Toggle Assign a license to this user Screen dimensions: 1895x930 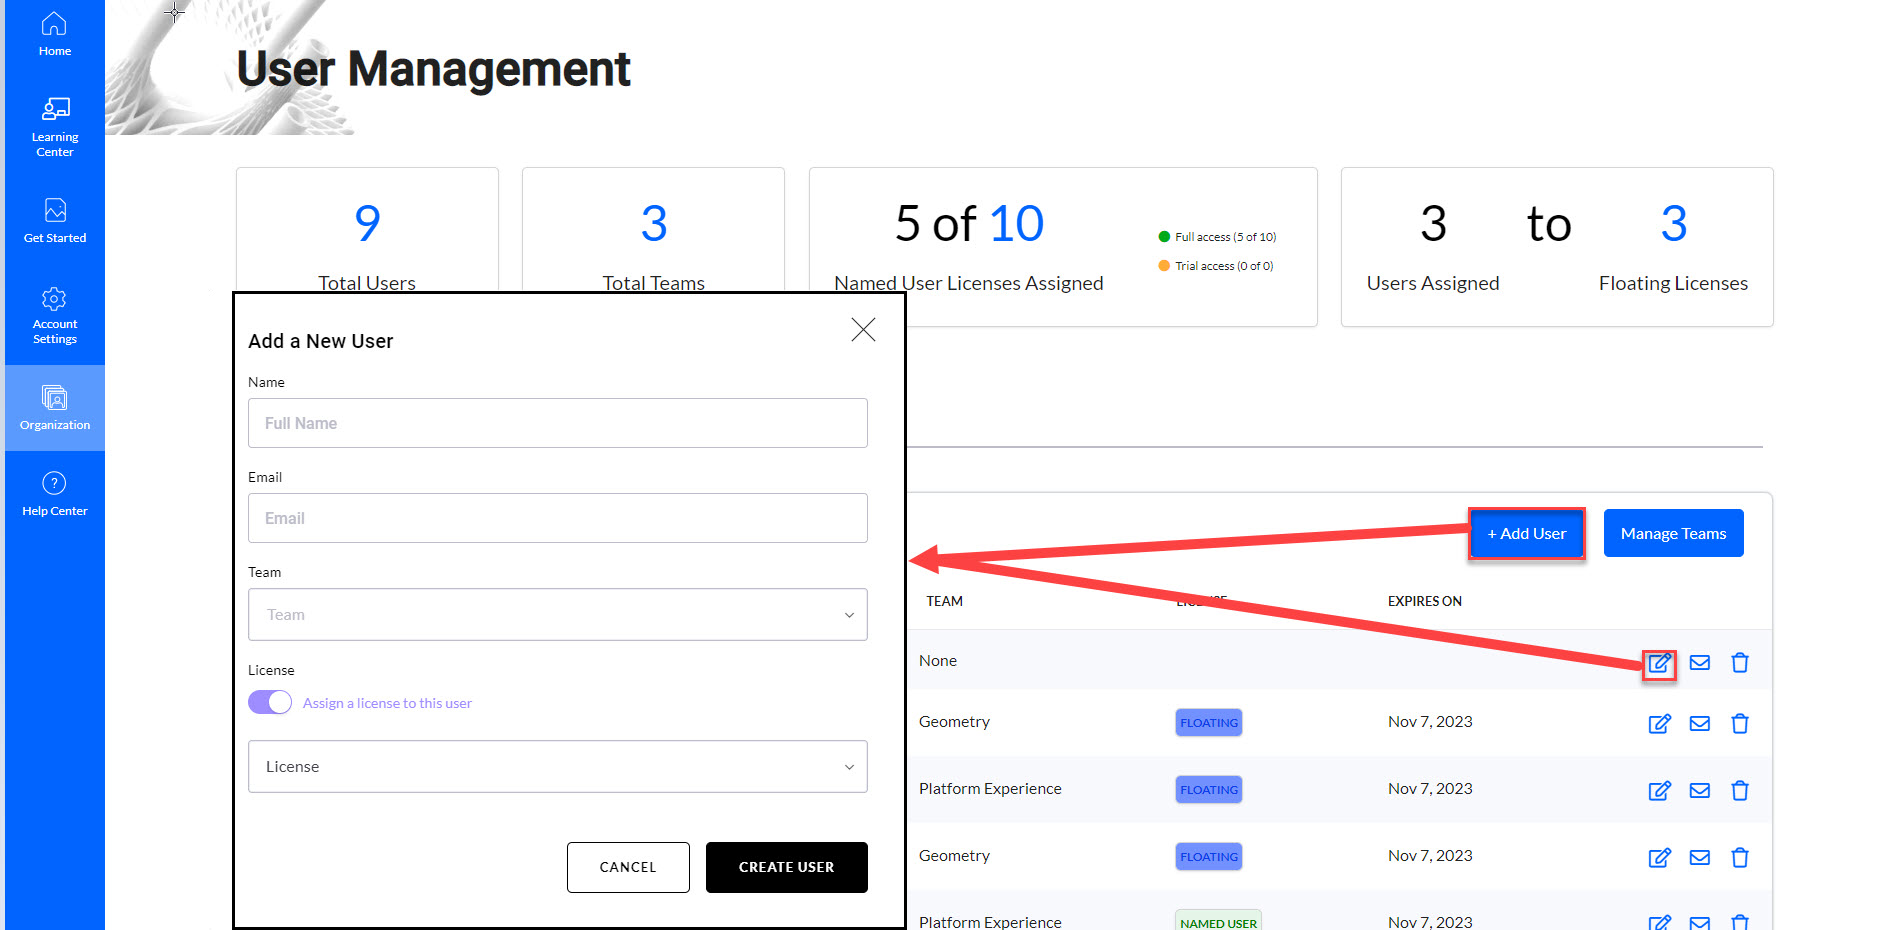tap(270, 702)
